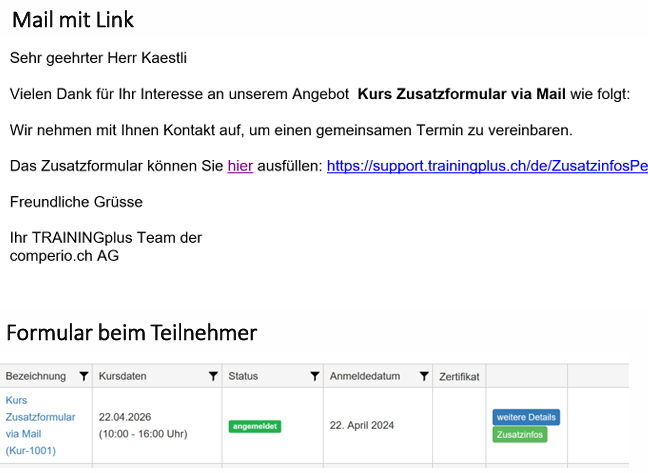
Task: Open the 'hier' link in the mail
Action: coord(240,165)
